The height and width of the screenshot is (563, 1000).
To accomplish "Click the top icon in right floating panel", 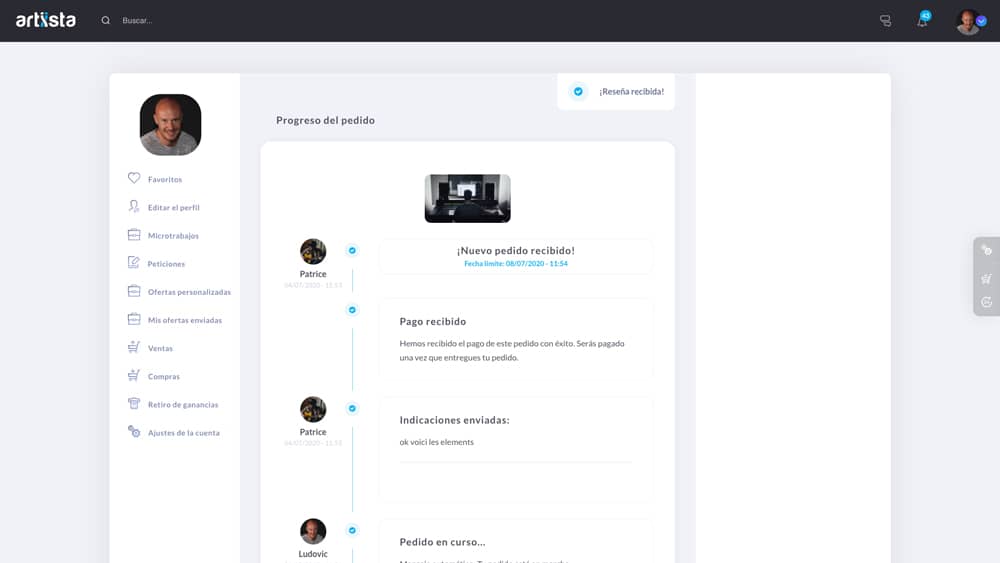I will coord(987,251).
